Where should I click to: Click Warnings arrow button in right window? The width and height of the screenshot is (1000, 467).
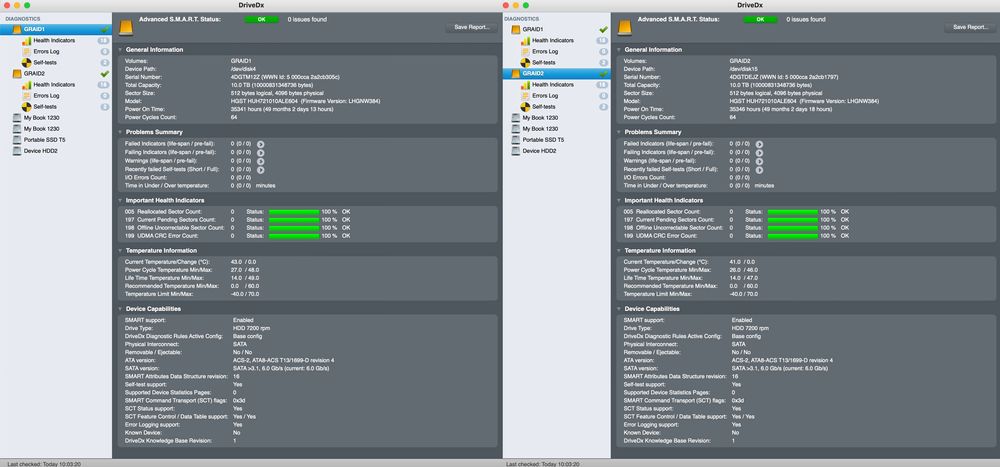pos(759,161)
